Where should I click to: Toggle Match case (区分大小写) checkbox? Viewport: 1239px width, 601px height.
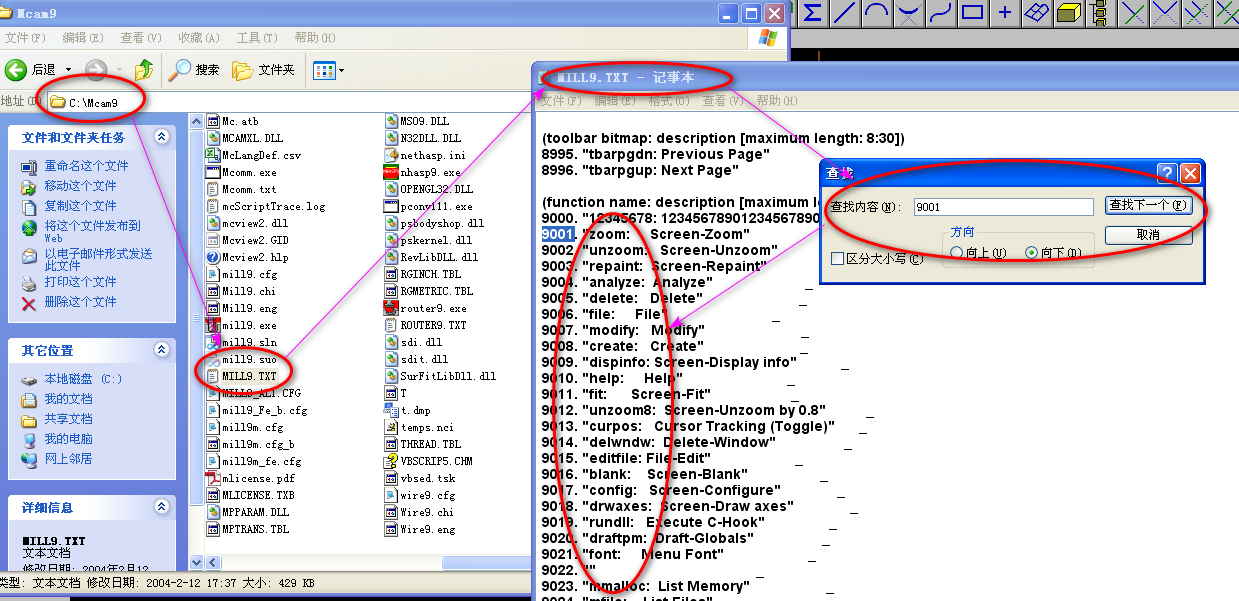[x=838, y=259]
